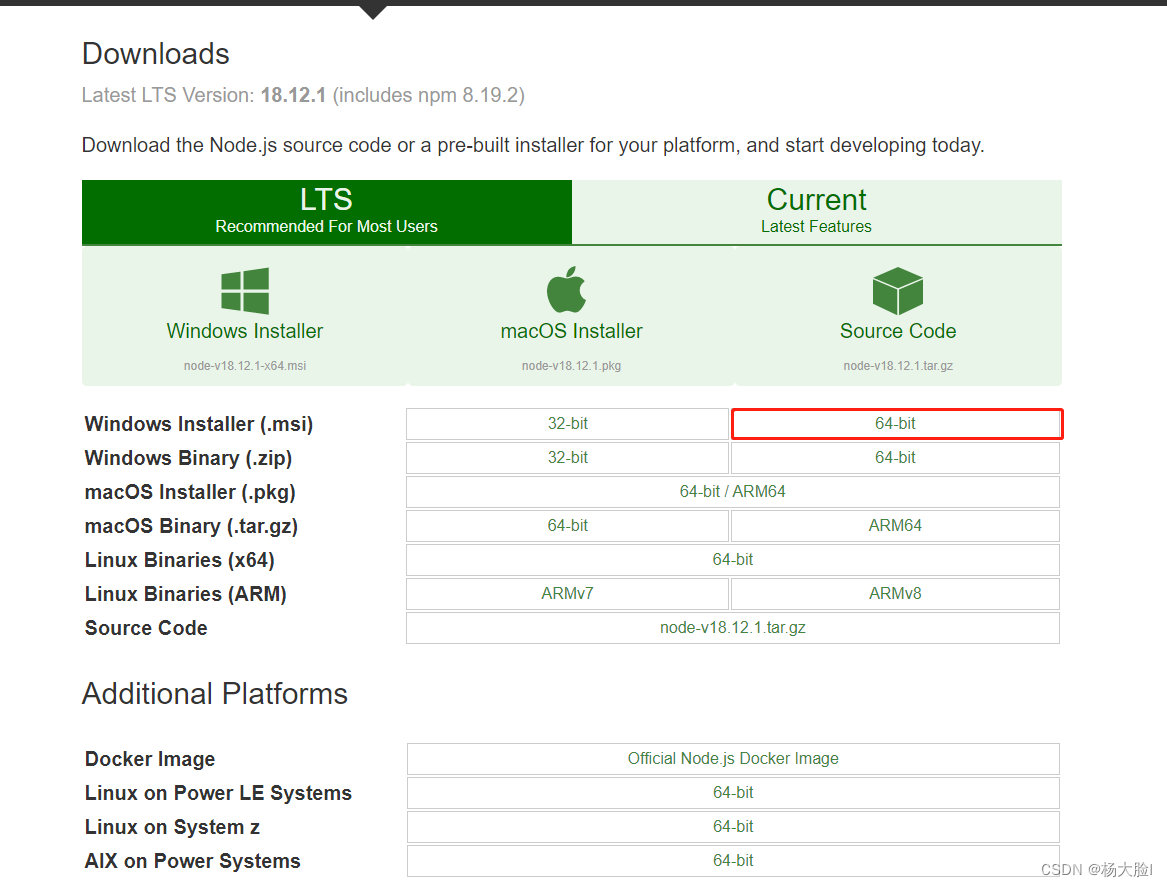Click the macOS Binary (.tar.gz) row label
This screenshot has height=887, width=1167.
(x=191, y=526)
